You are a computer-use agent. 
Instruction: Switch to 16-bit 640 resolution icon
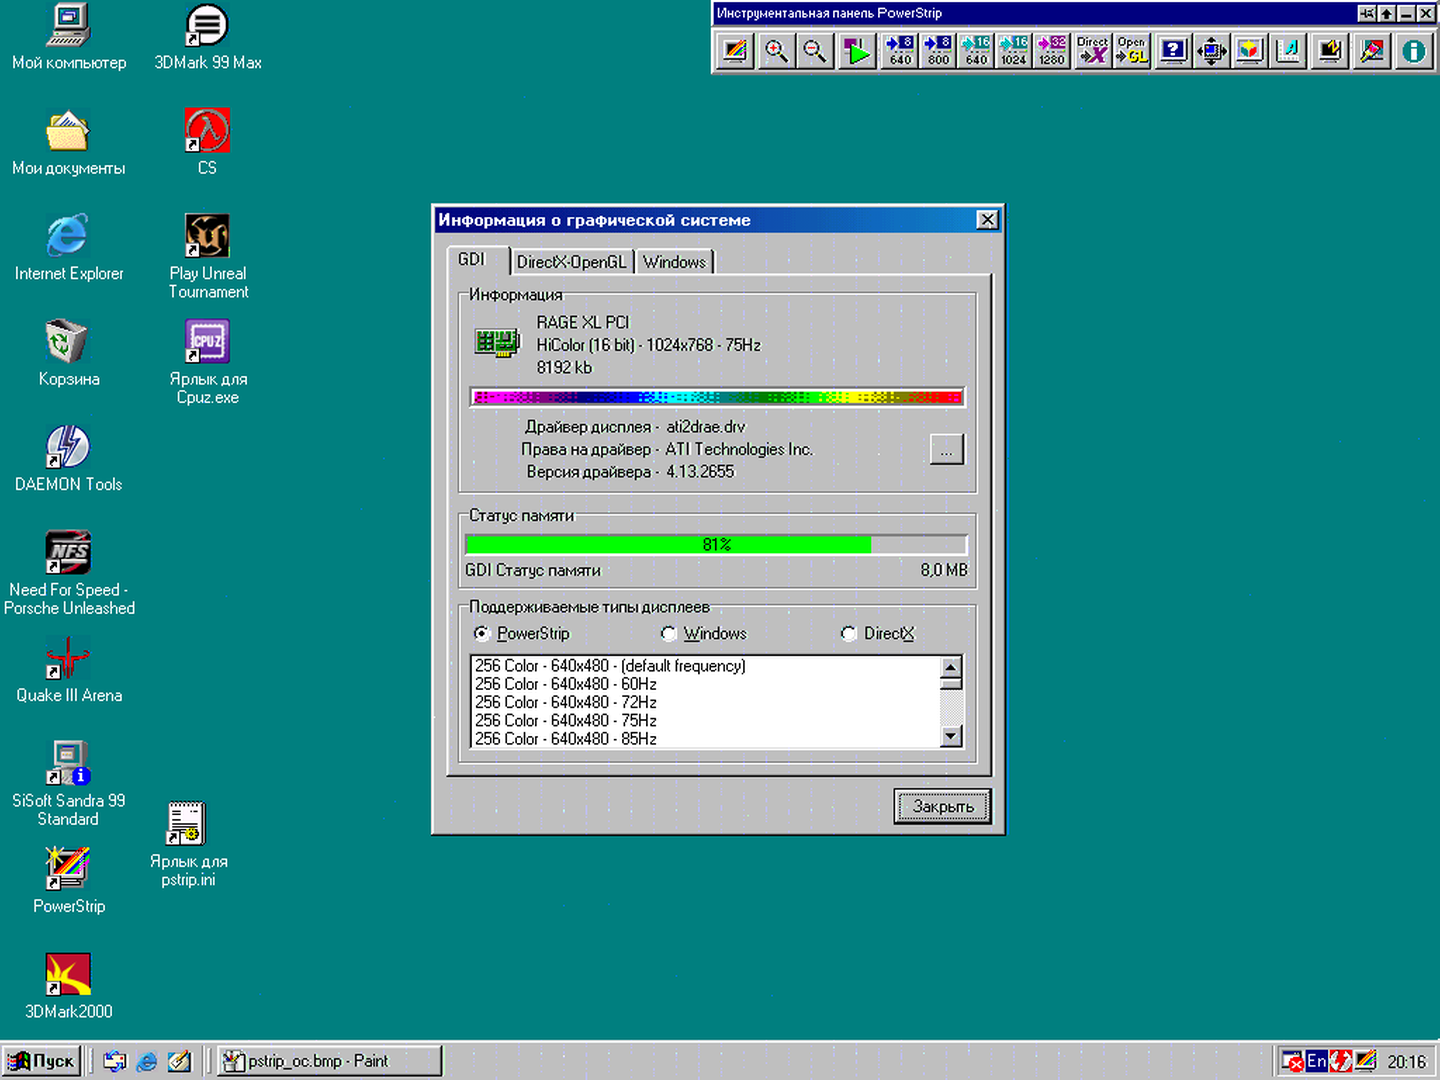point(976,50)
